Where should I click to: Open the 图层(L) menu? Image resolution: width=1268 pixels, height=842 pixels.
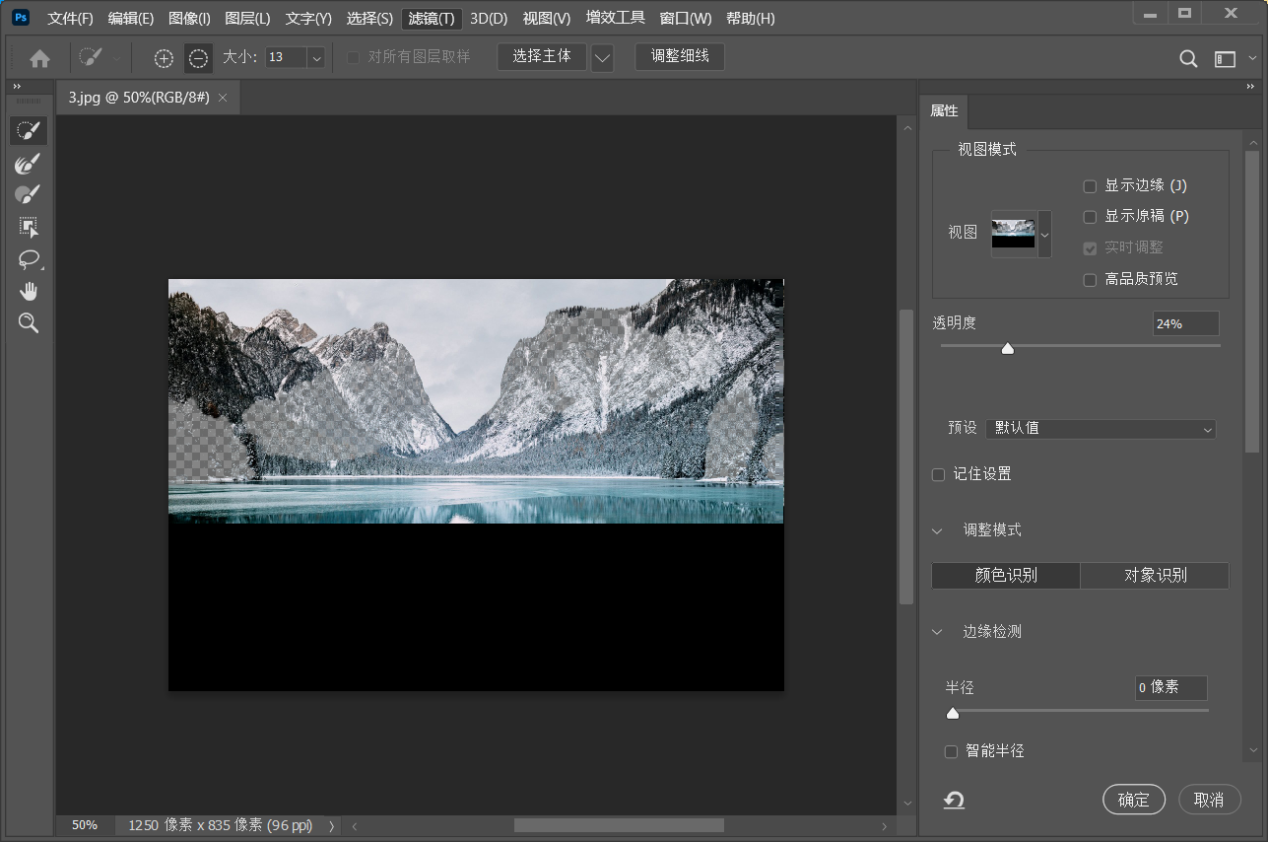247,18
